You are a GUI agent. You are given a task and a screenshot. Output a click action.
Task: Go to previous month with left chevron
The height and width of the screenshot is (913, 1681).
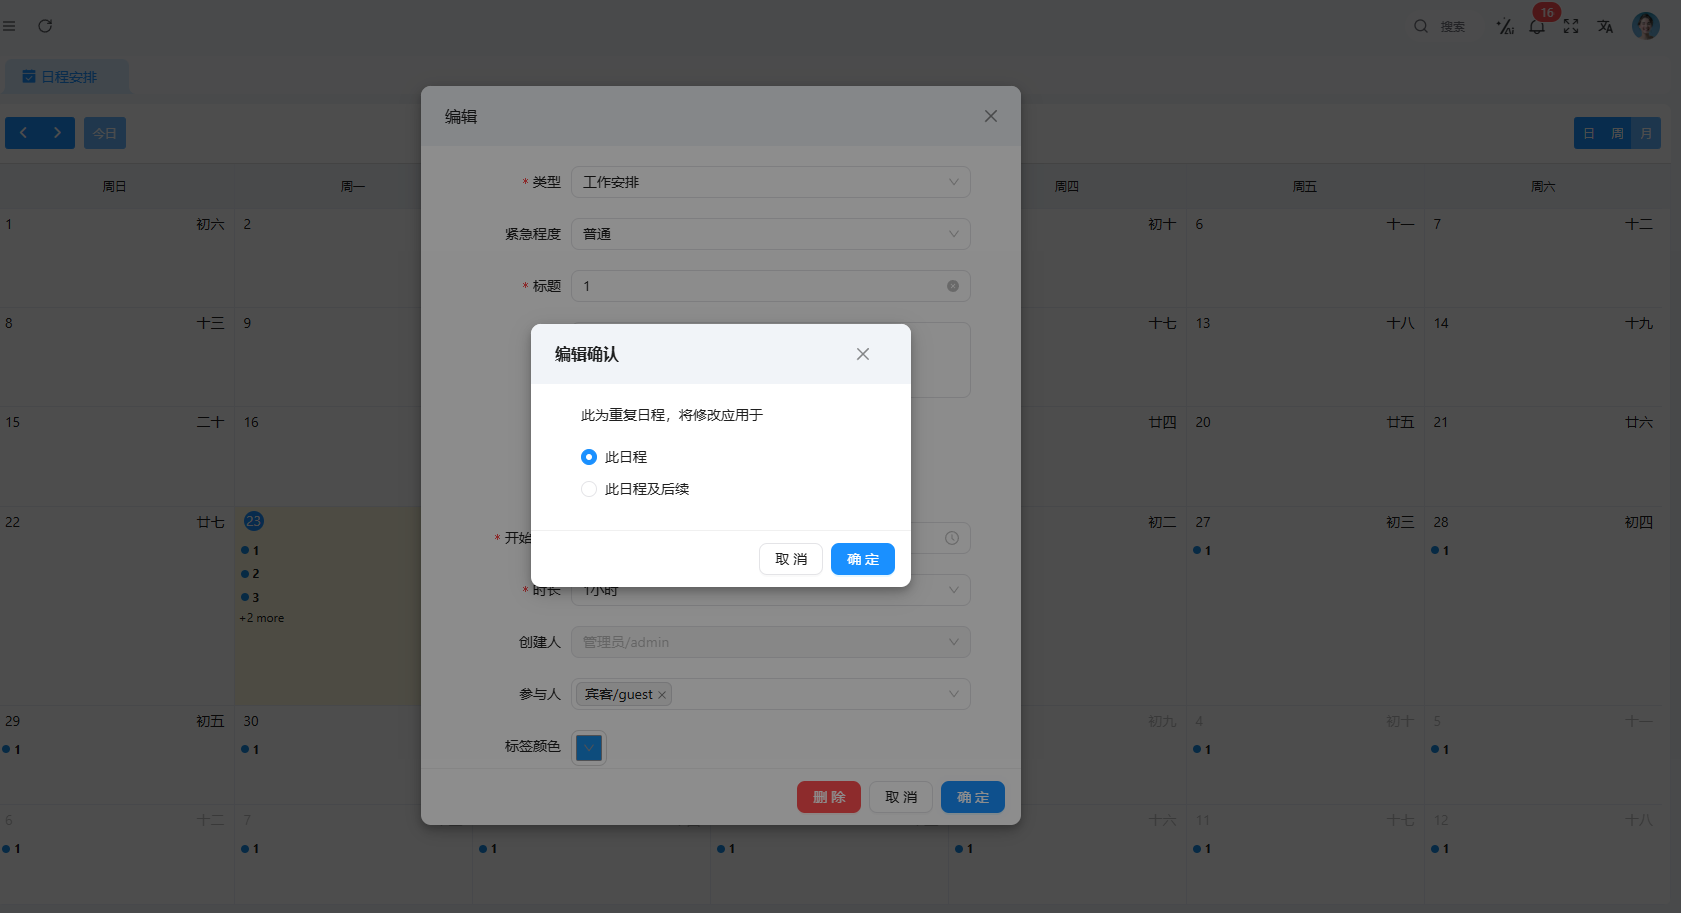coord(23,133)
